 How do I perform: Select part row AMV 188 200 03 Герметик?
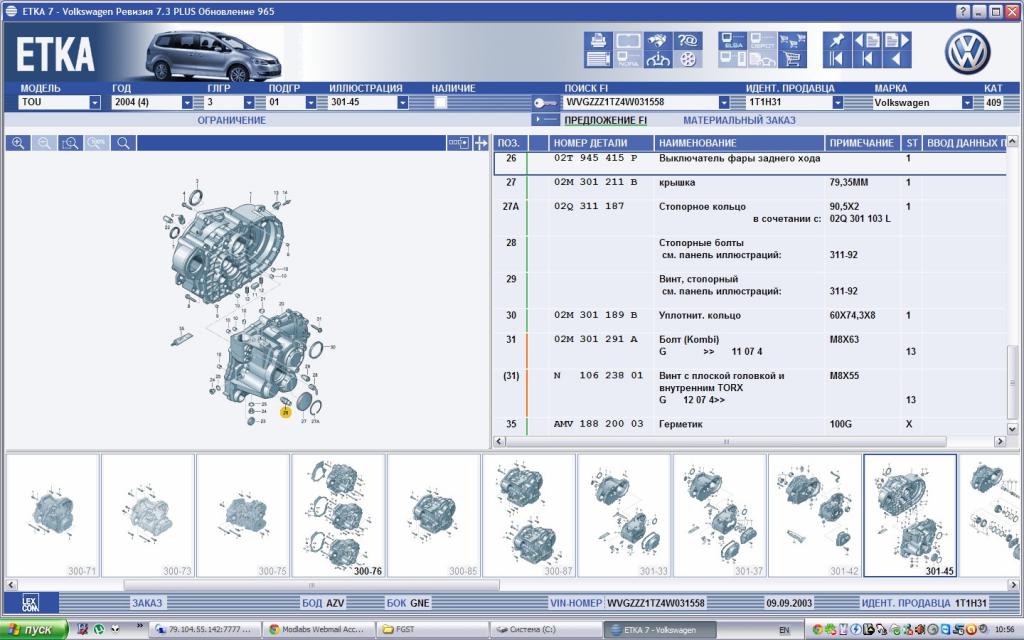click(x=750, y=424)
